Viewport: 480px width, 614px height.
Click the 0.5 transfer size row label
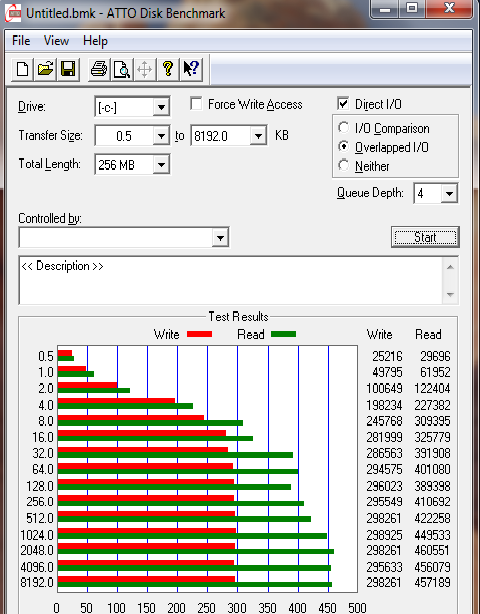[45, 356]
